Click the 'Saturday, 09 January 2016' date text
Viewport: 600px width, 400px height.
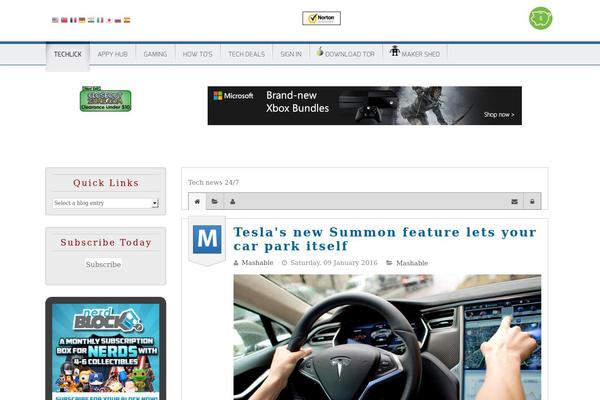[x=334, y=263]
